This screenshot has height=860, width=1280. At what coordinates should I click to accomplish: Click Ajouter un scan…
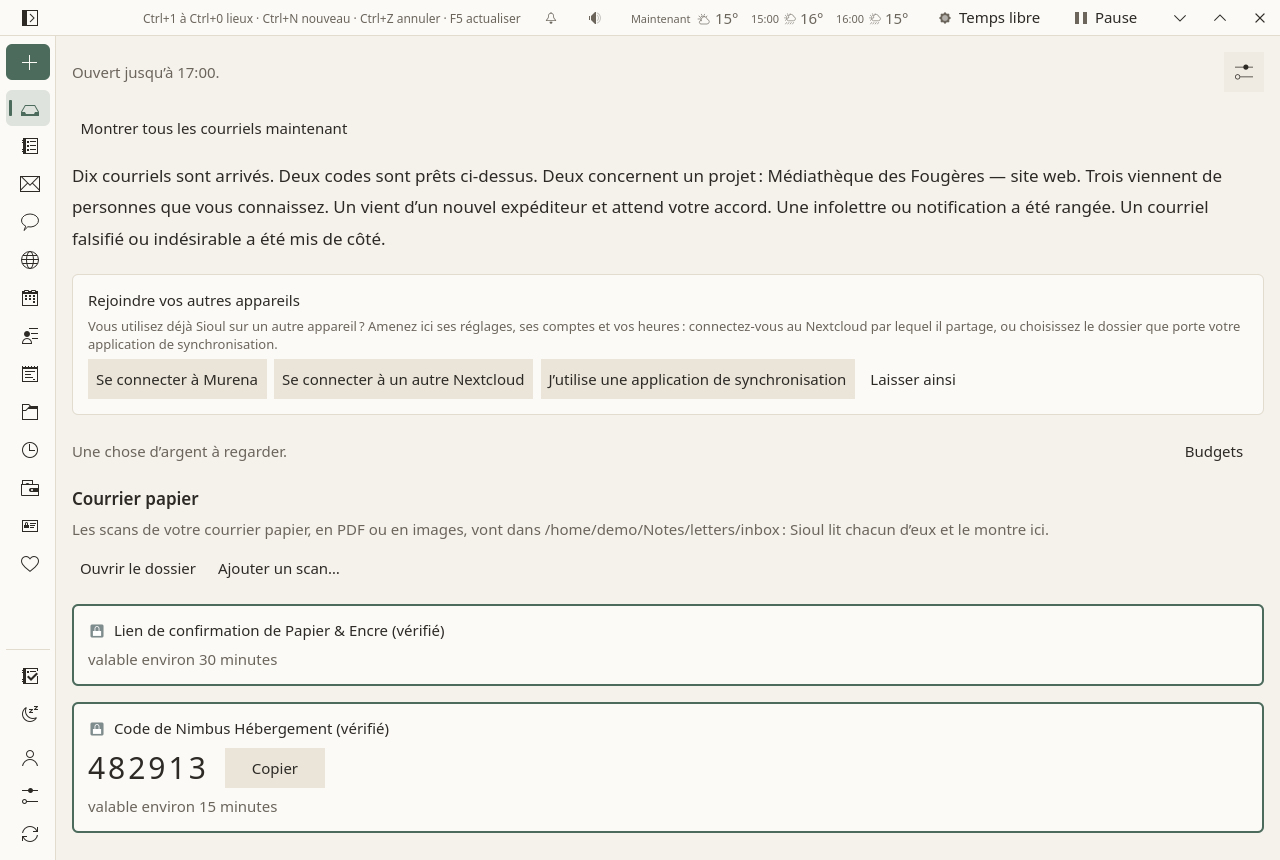click(279, 568)
